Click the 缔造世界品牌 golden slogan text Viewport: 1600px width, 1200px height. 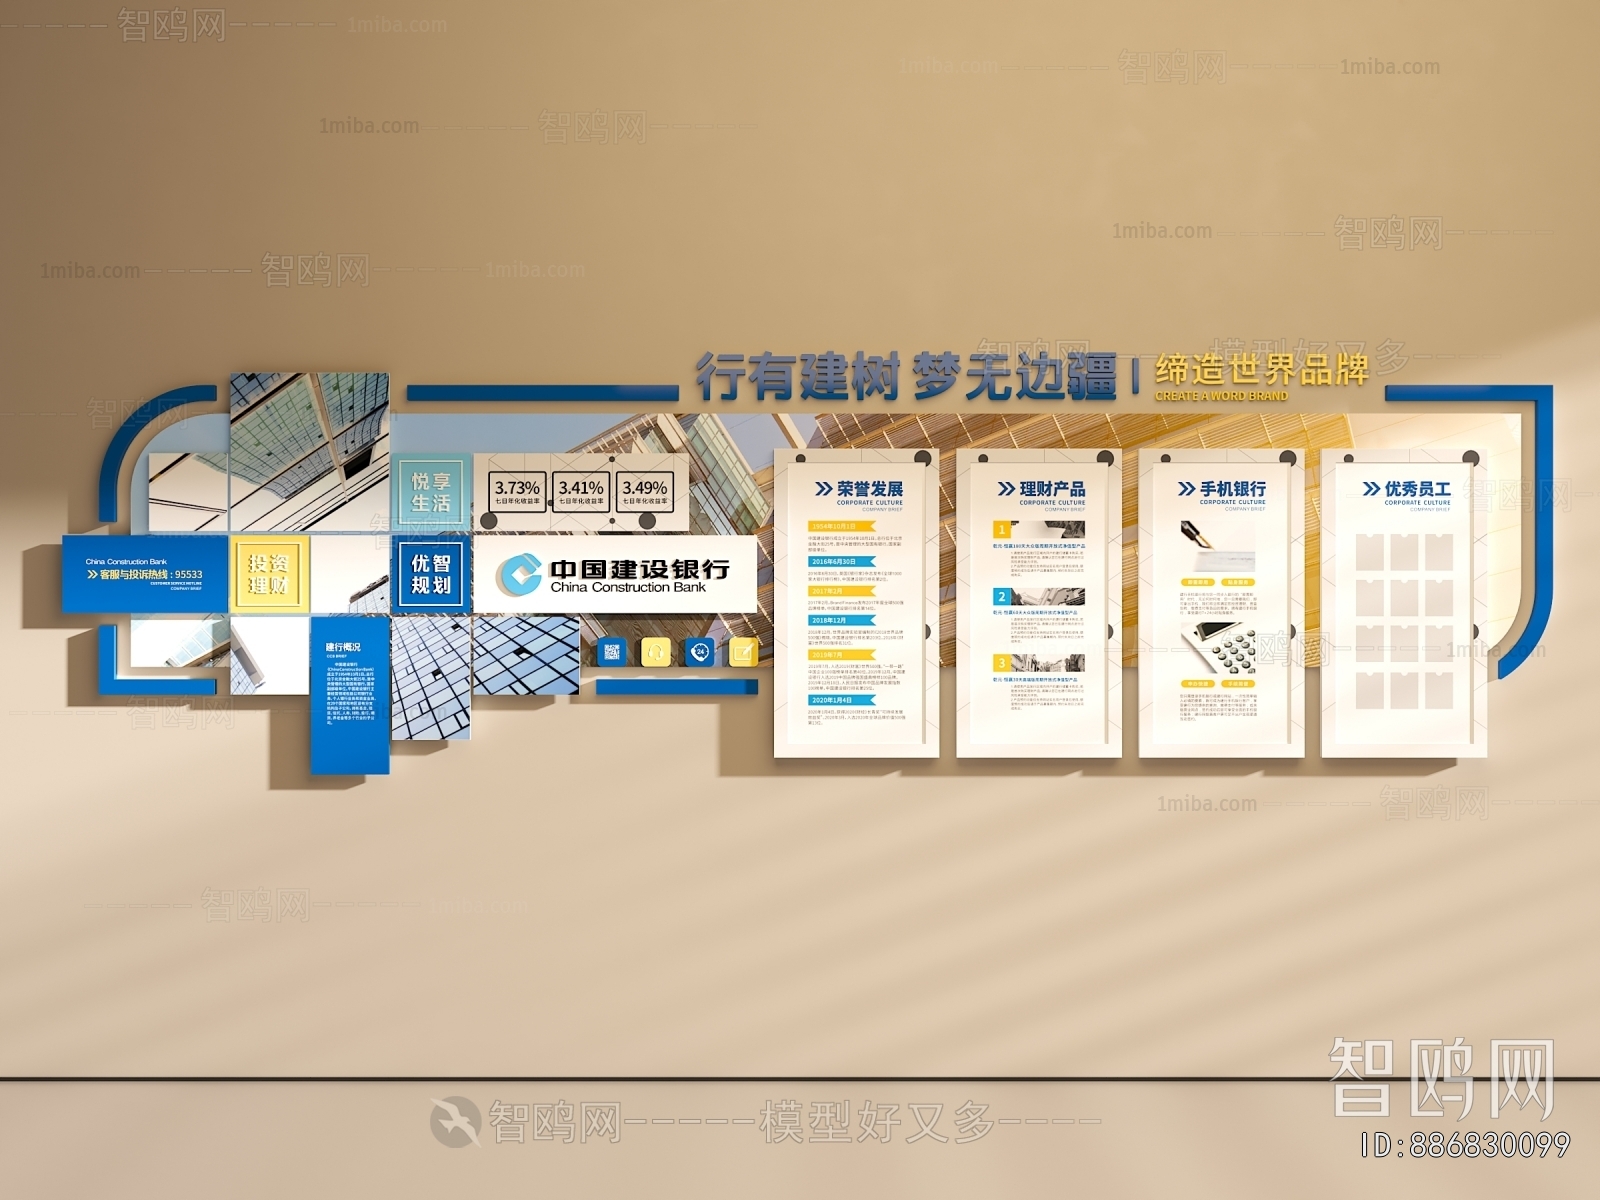click(x=1262, y=370)
